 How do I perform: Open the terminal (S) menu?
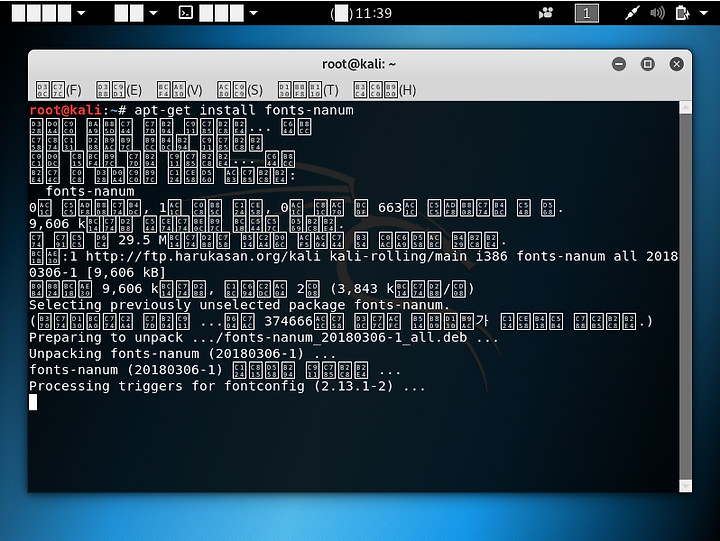click(240, 90)
